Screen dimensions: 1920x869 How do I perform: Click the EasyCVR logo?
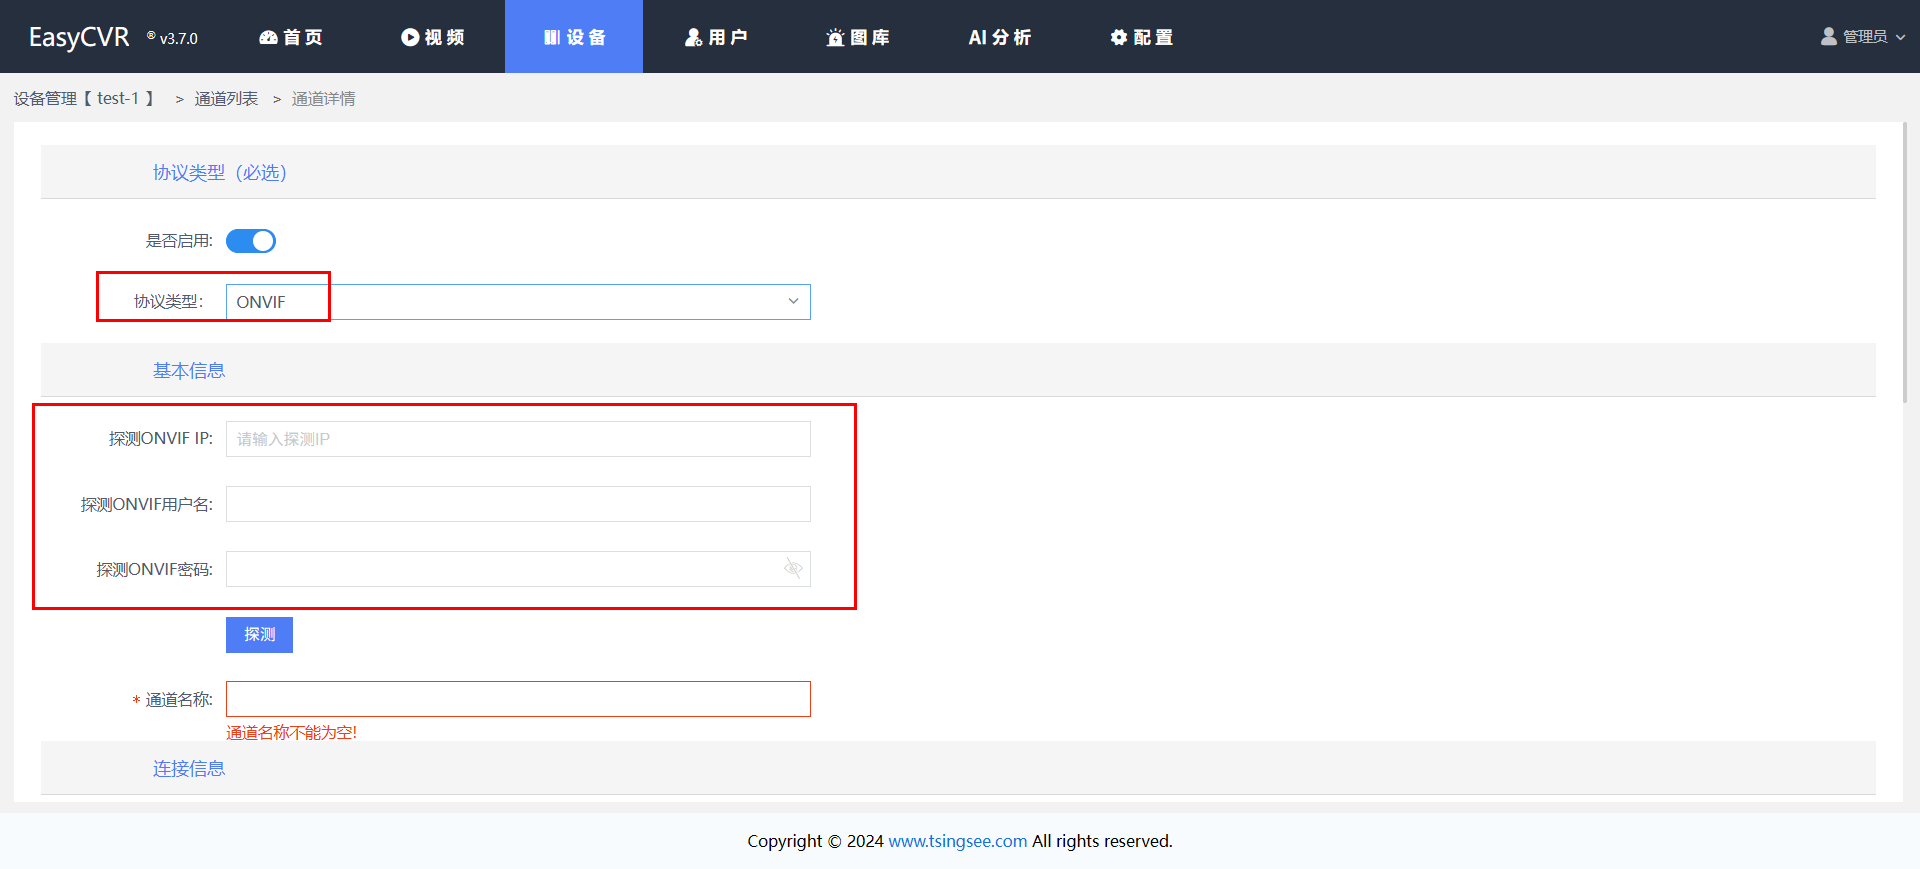point(79,37)
